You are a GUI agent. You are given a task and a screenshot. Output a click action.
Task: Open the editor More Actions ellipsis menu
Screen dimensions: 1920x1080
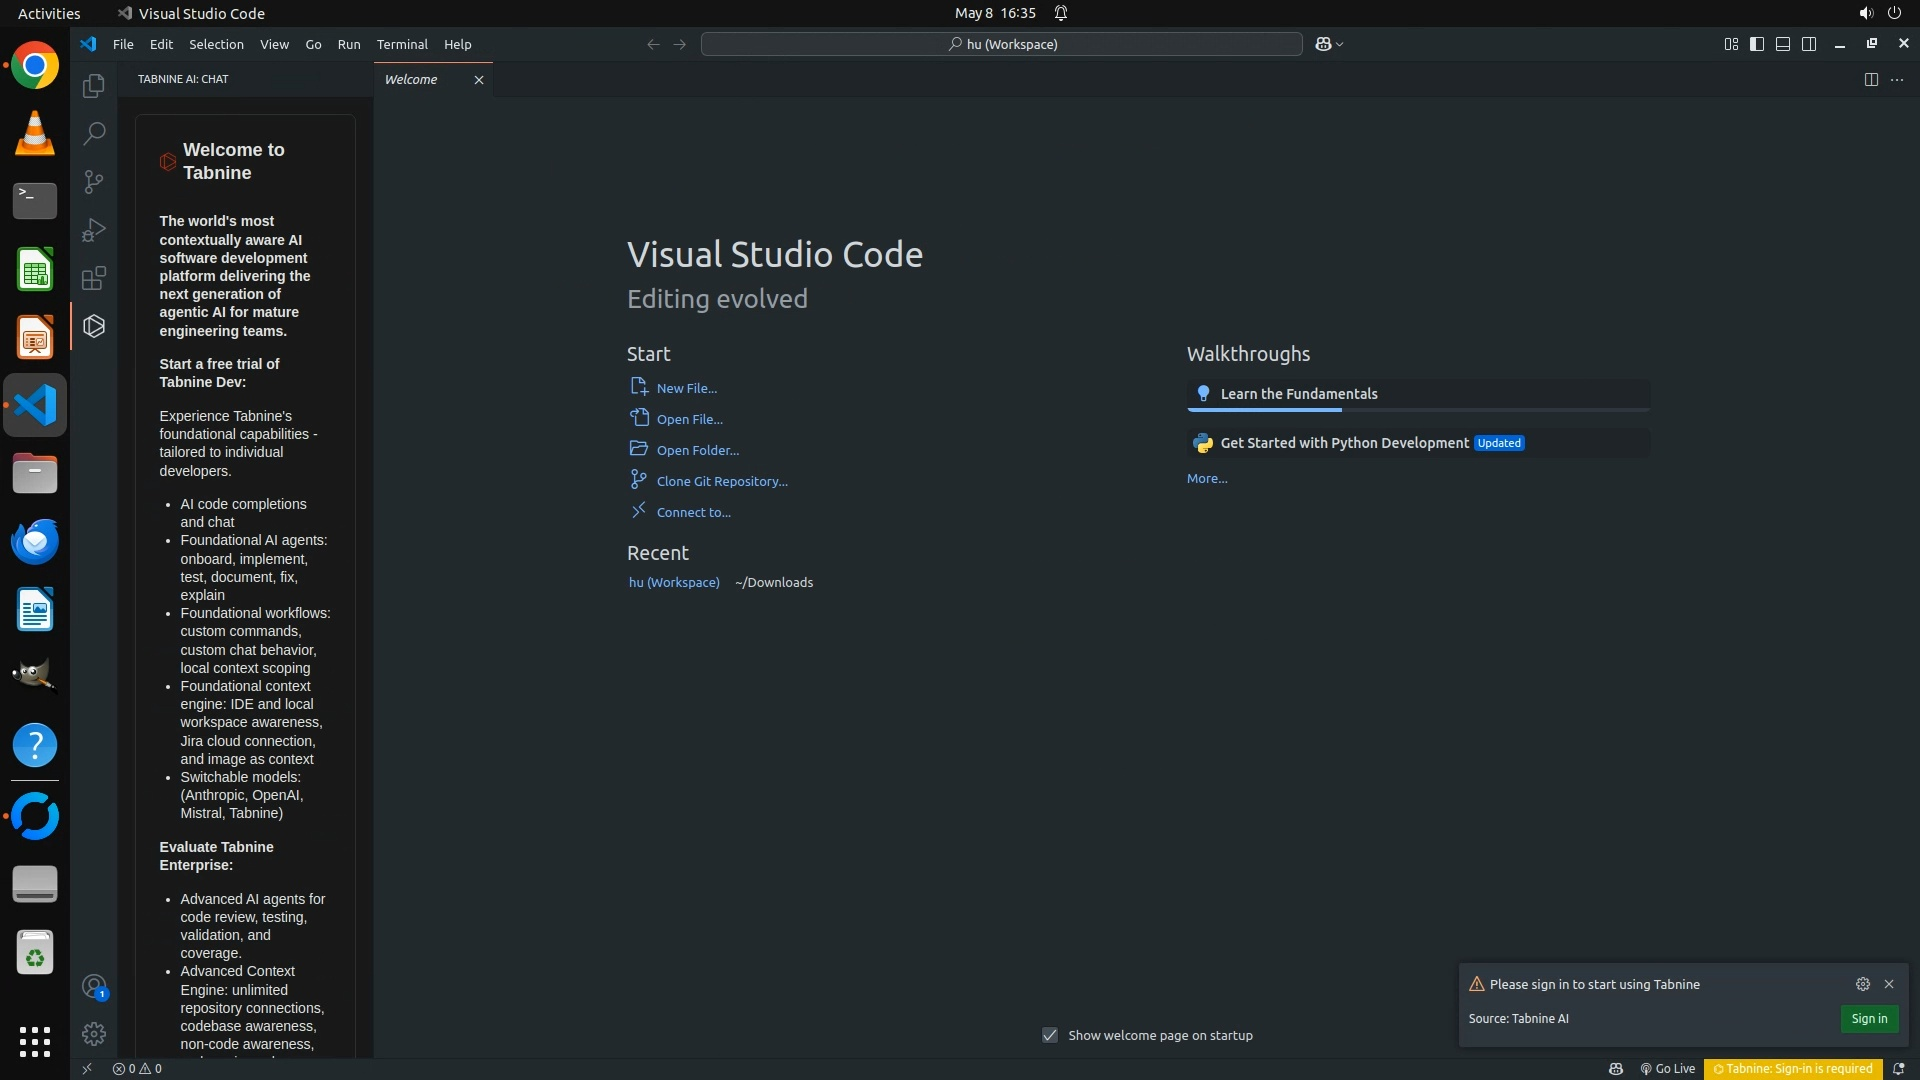1897,80
